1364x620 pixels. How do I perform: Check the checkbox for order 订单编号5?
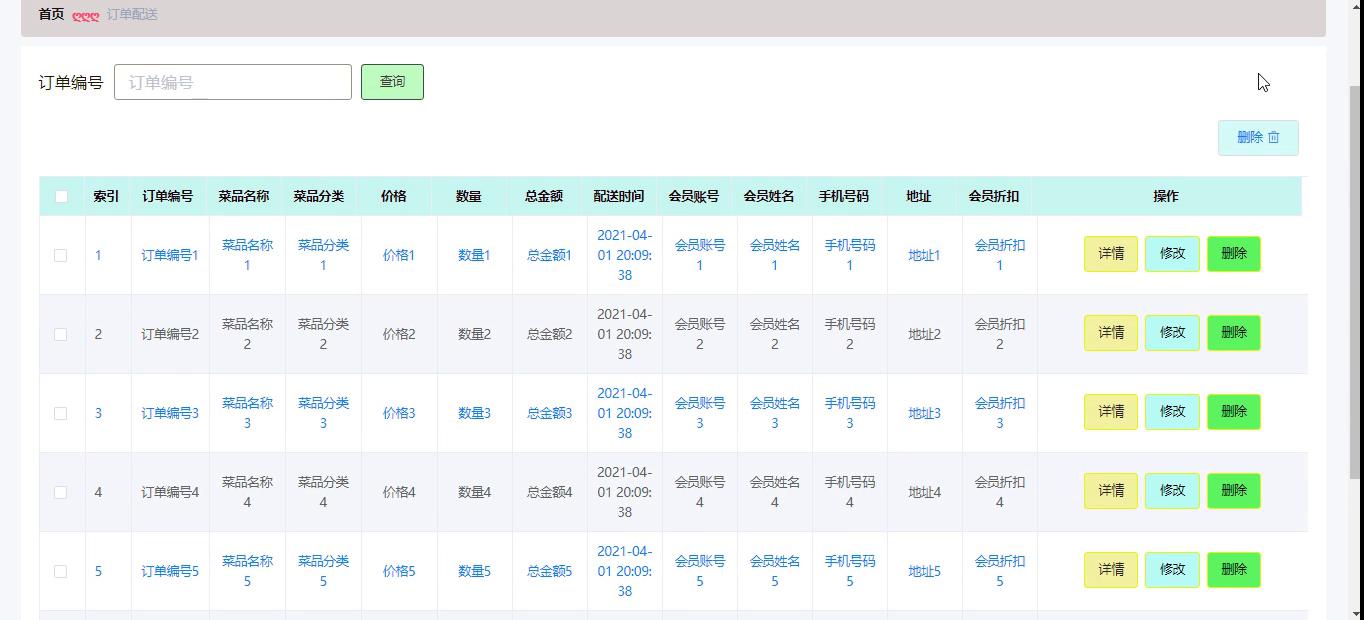(60, 570)
